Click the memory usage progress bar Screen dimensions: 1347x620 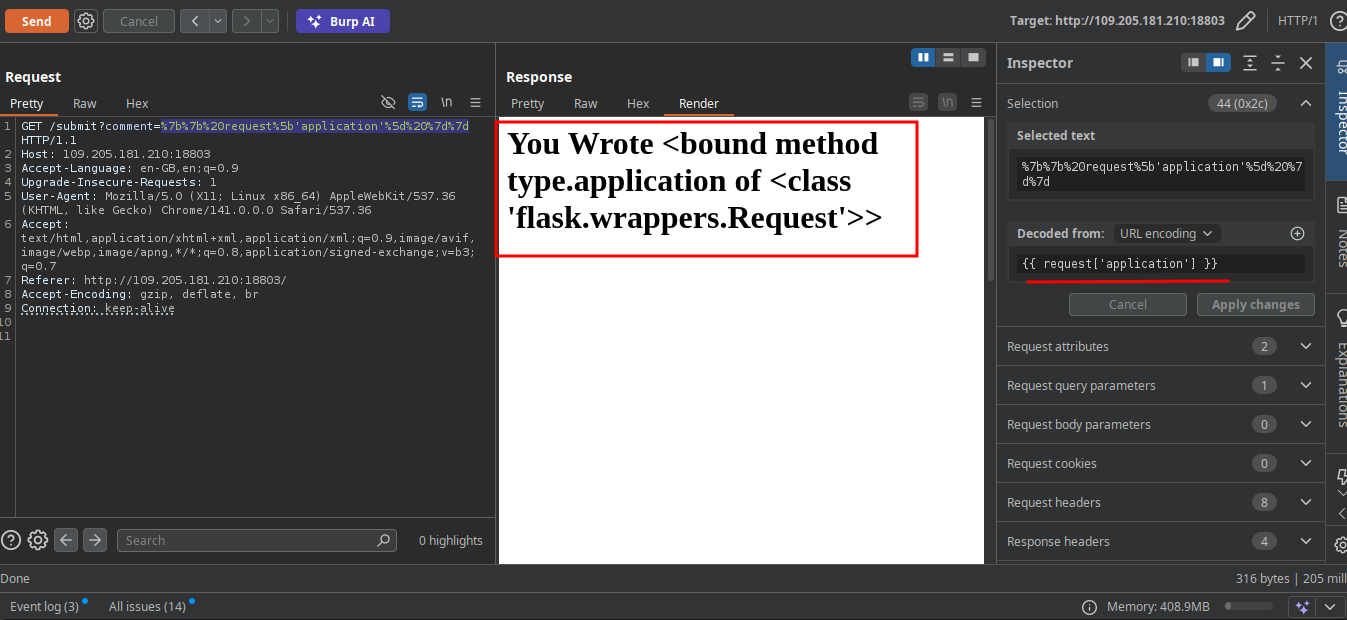click(x=1248, y=606)
